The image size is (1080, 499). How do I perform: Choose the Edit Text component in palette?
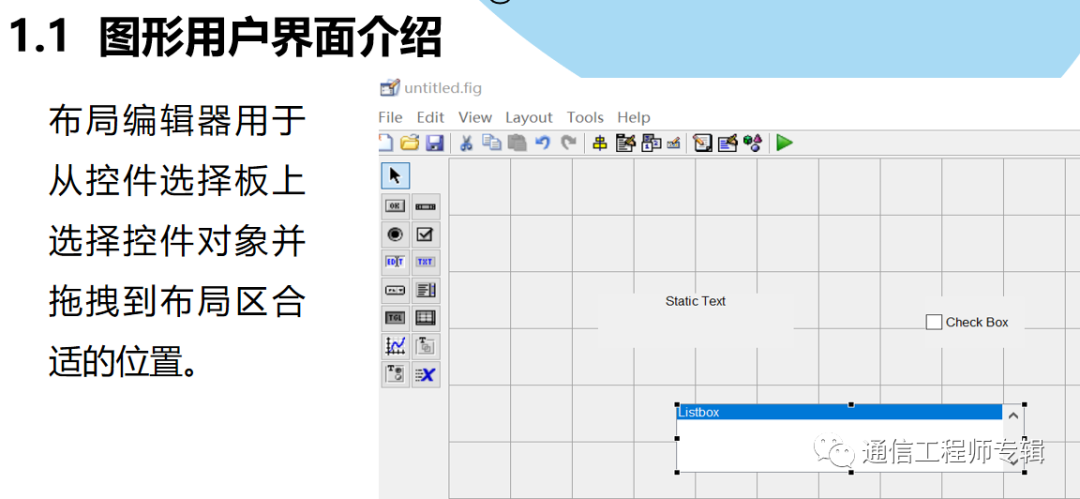pos(395,262)
